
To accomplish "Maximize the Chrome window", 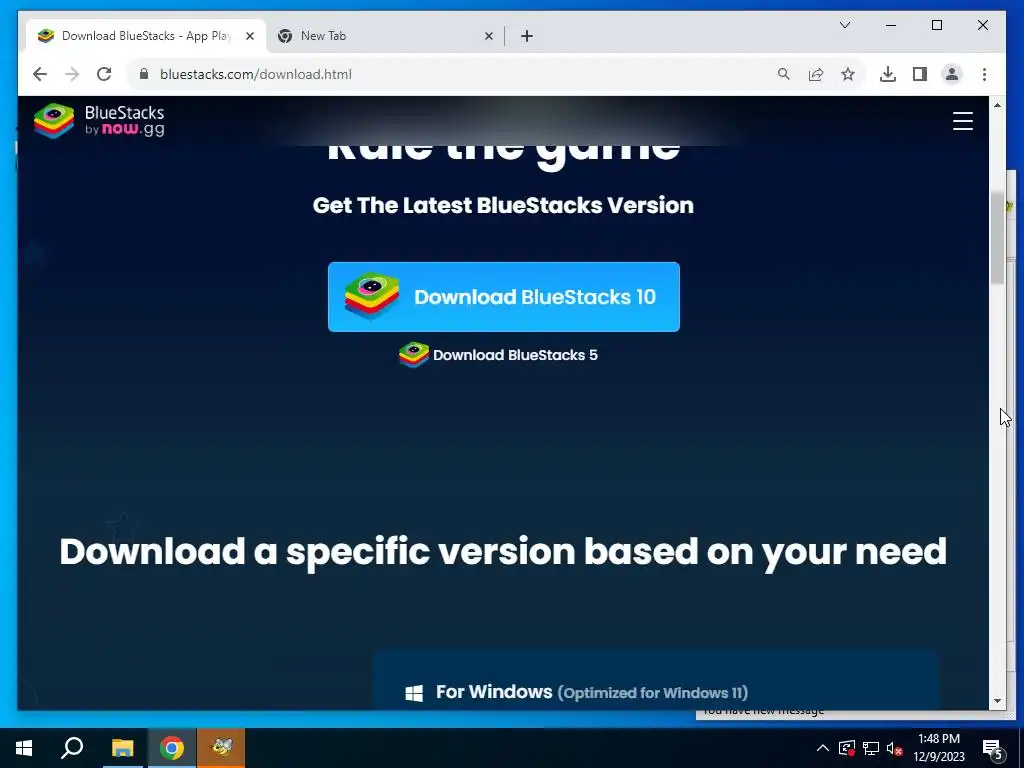I will (936, 25).
